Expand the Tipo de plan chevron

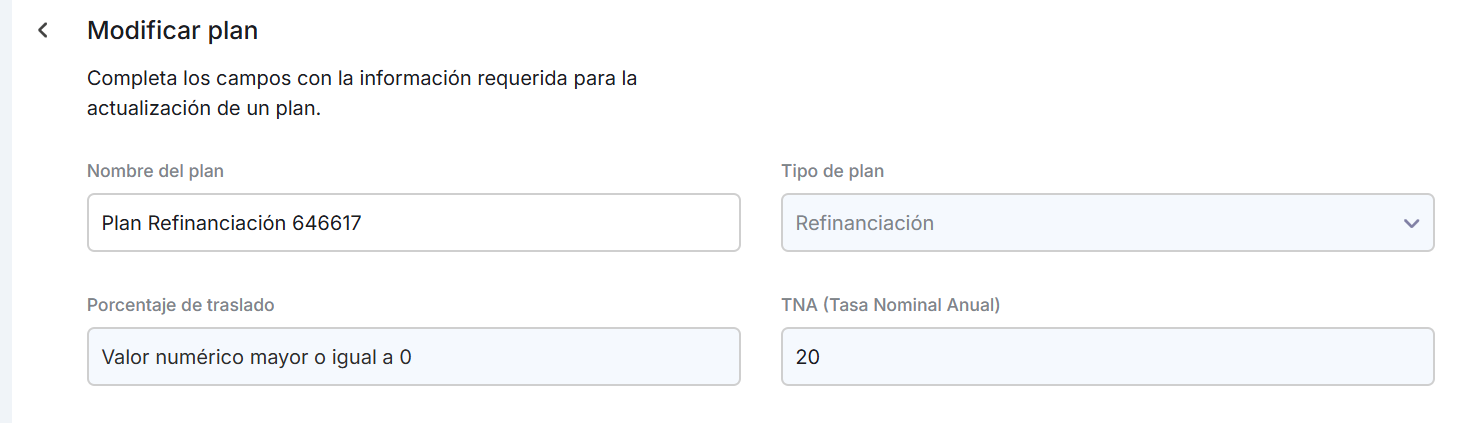click(1411, 223)
